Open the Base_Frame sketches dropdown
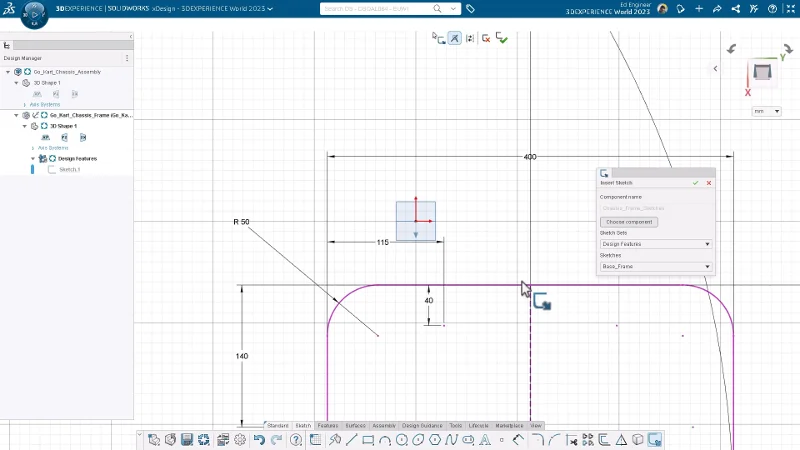Screen dimensions: 800x450 [x=655, y=267]
